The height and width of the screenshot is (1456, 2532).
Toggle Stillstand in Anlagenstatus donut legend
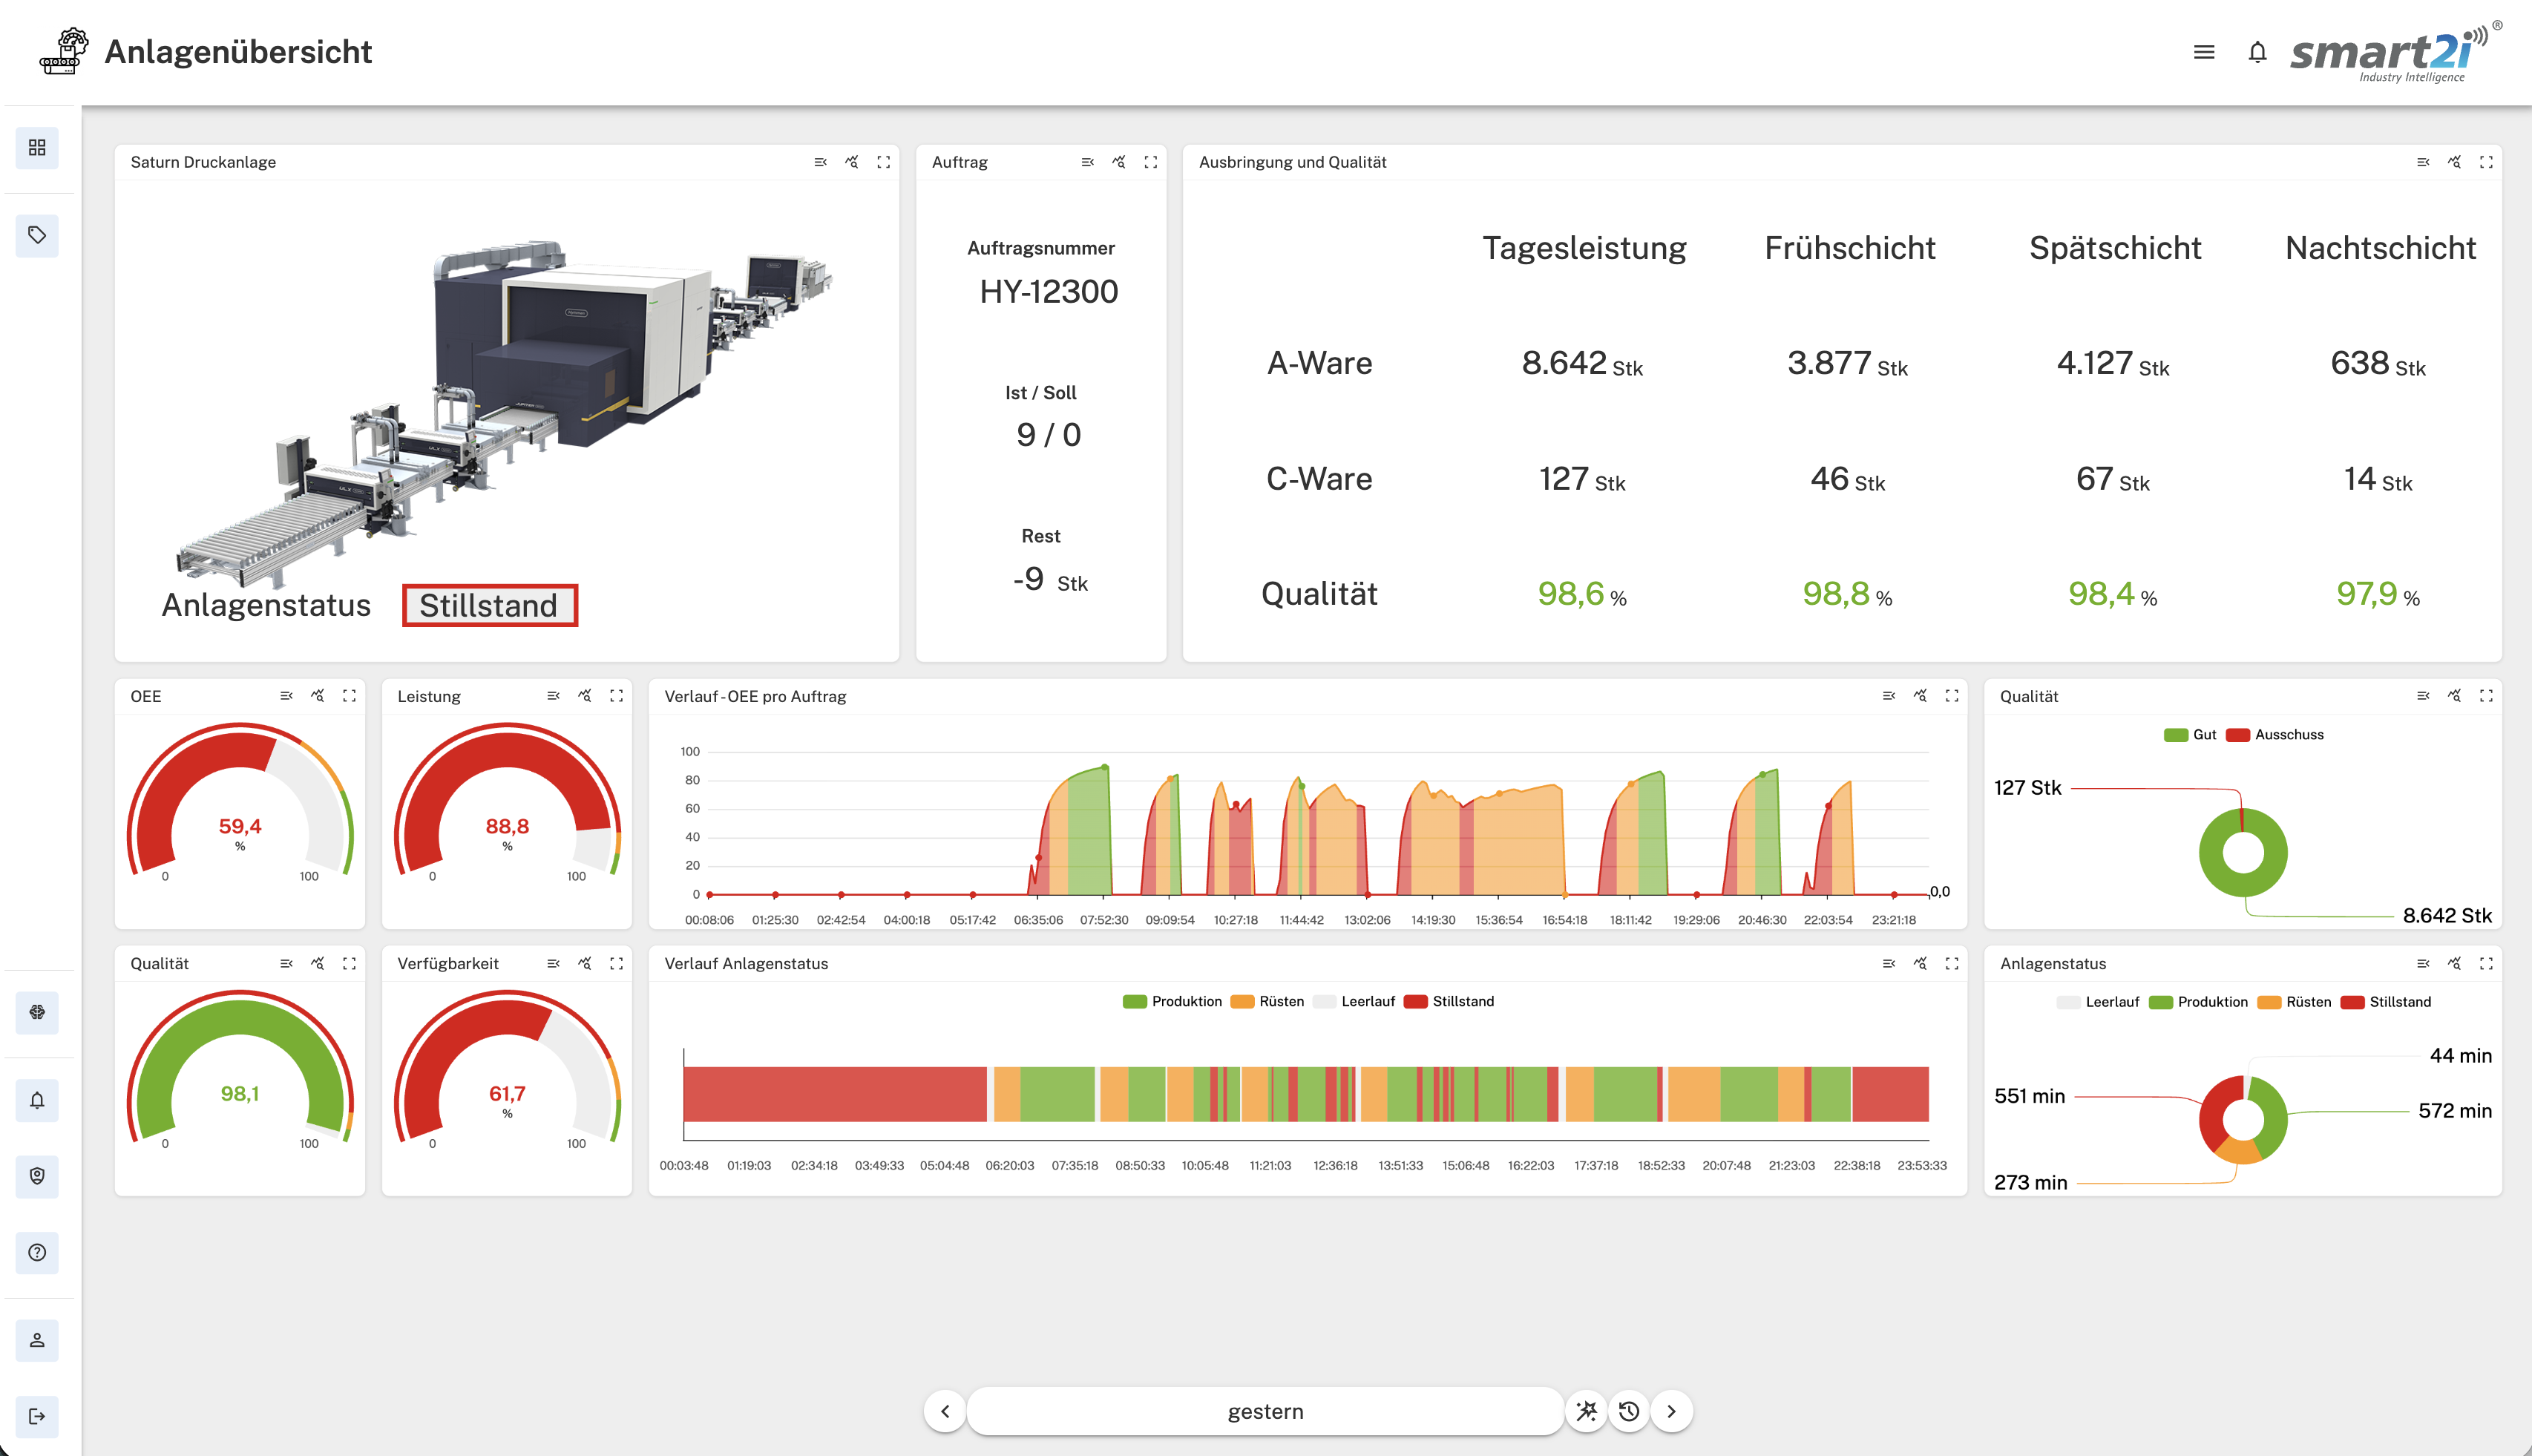click(2386, 1002)
